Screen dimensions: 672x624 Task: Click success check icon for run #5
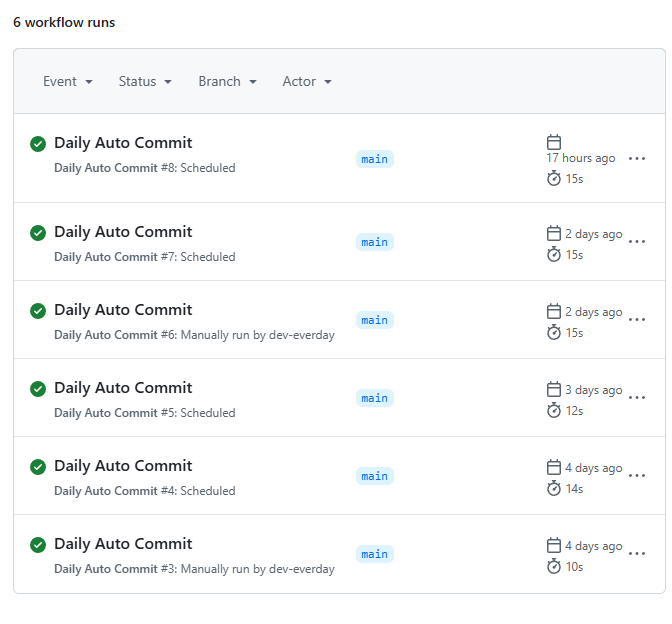(x=38, y=389)
